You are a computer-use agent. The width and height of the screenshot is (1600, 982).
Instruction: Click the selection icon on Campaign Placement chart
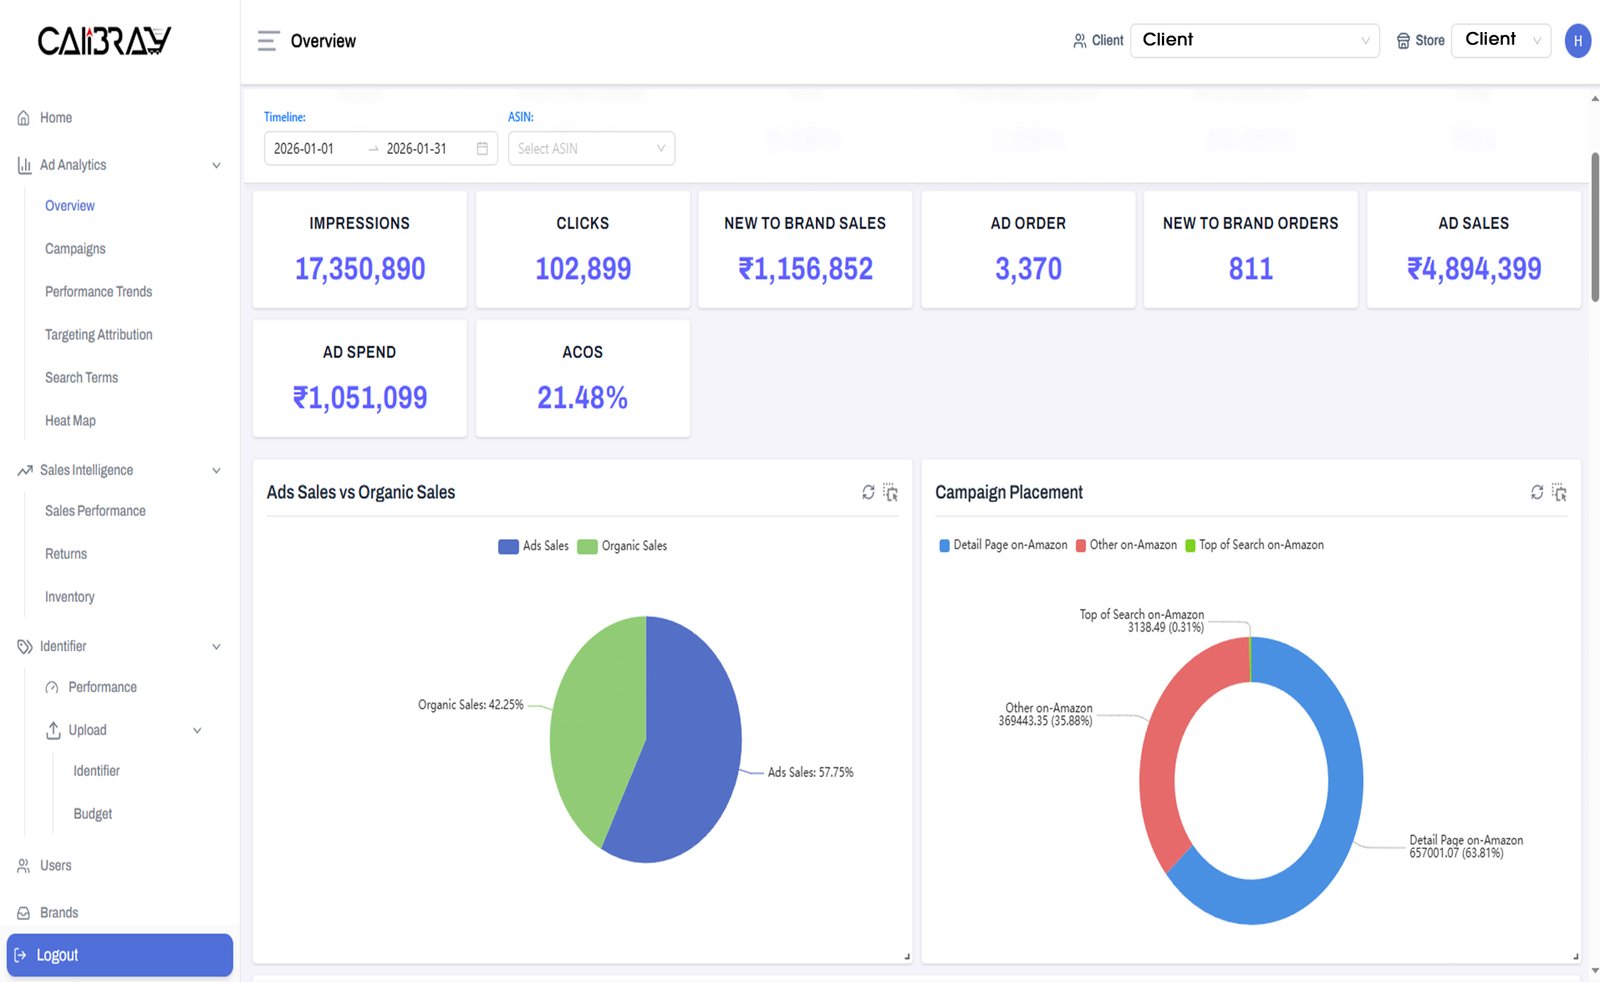coord(1559,493)
